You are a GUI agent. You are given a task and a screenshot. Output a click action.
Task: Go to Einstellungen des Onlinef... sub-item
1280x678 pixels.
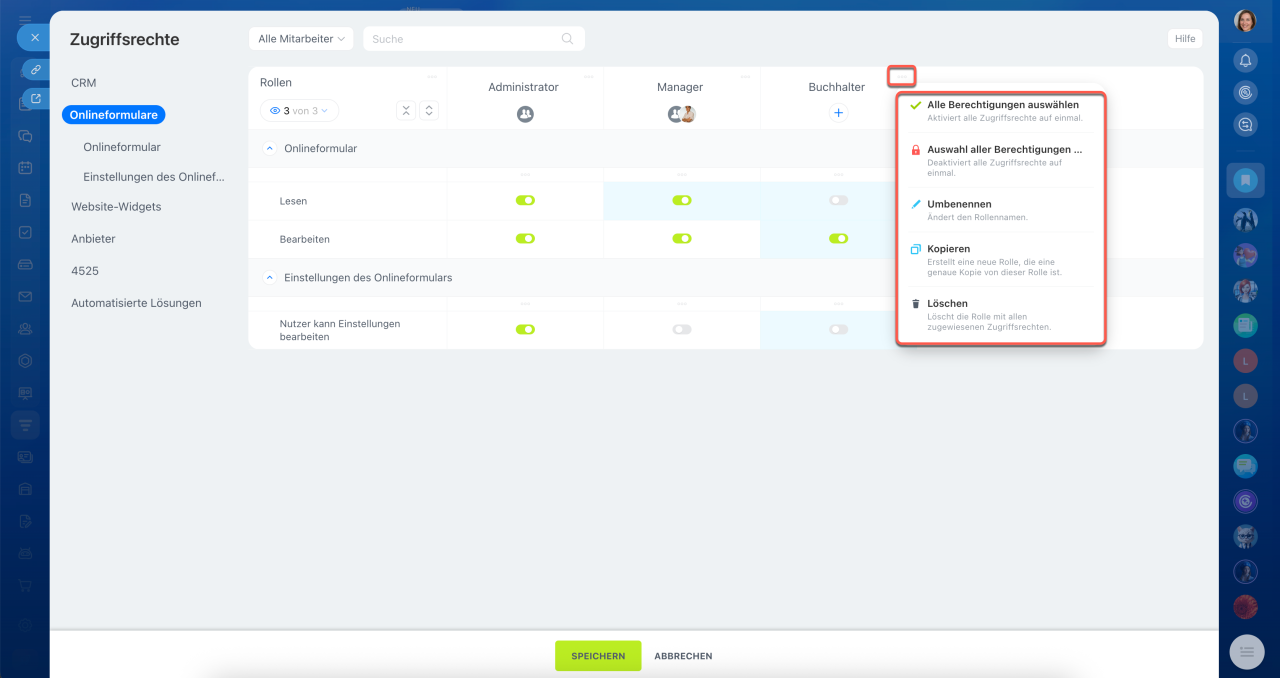[x=154, y=177]
